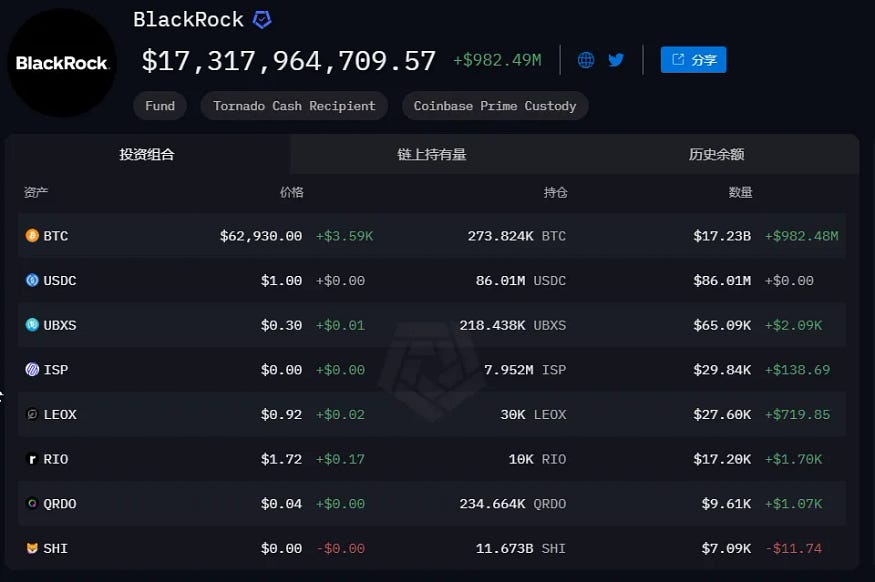875x582 pixels.
Task: Click the $9.61K QRDO value
Action: (726, 504)
